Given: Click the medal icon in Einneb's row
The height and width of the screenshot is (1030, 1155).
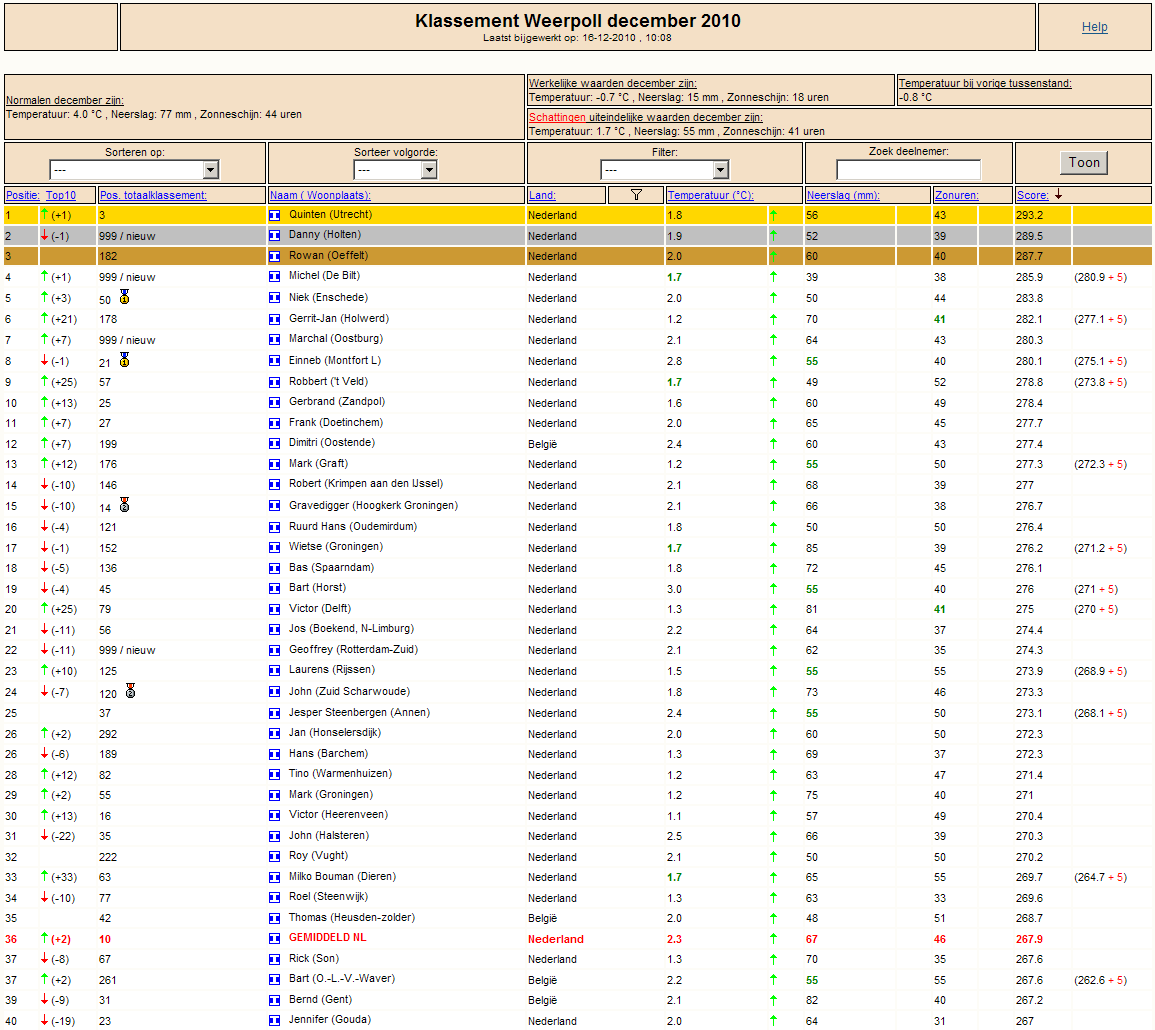Looking at the screenshot, I should coord(124,360).
